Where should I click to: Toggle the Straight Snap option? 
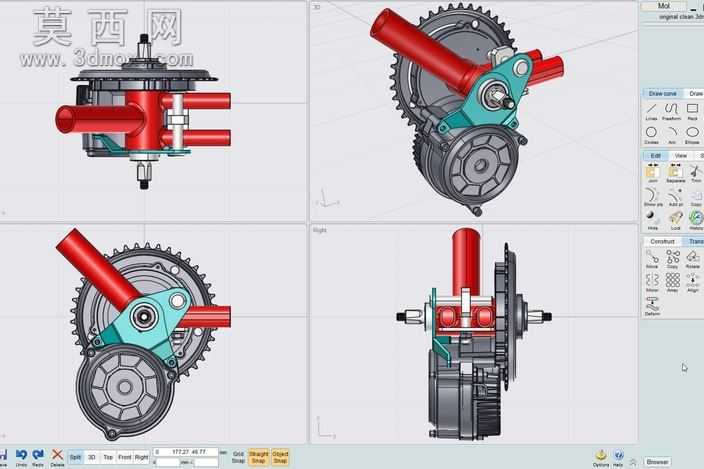[x=258, y=457]
